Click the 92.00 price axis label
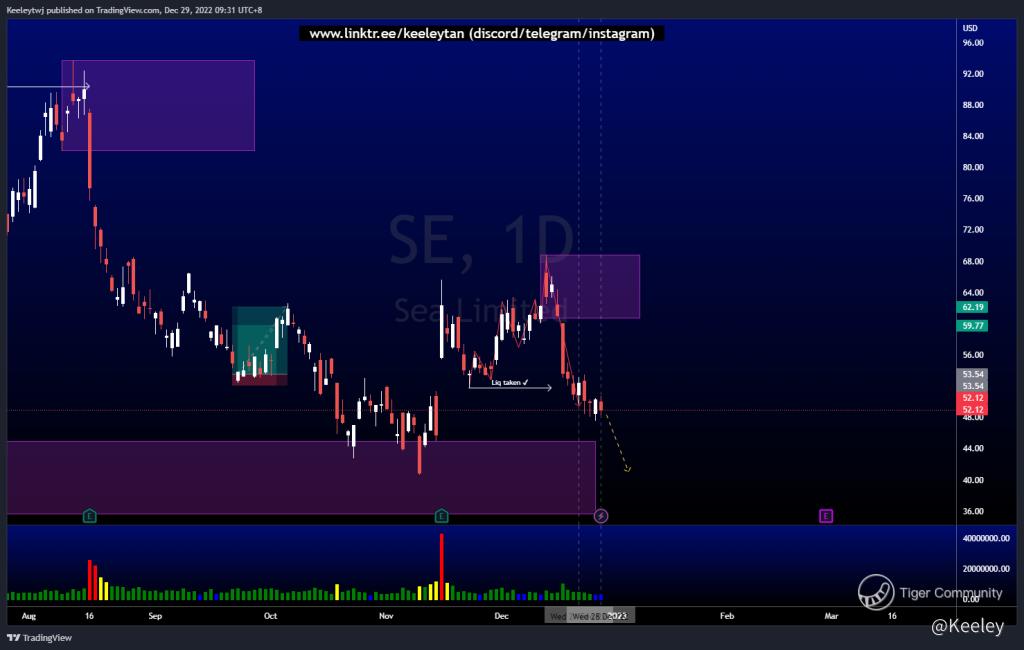This screenshot has height=650, width=1024. pos(972,74)
